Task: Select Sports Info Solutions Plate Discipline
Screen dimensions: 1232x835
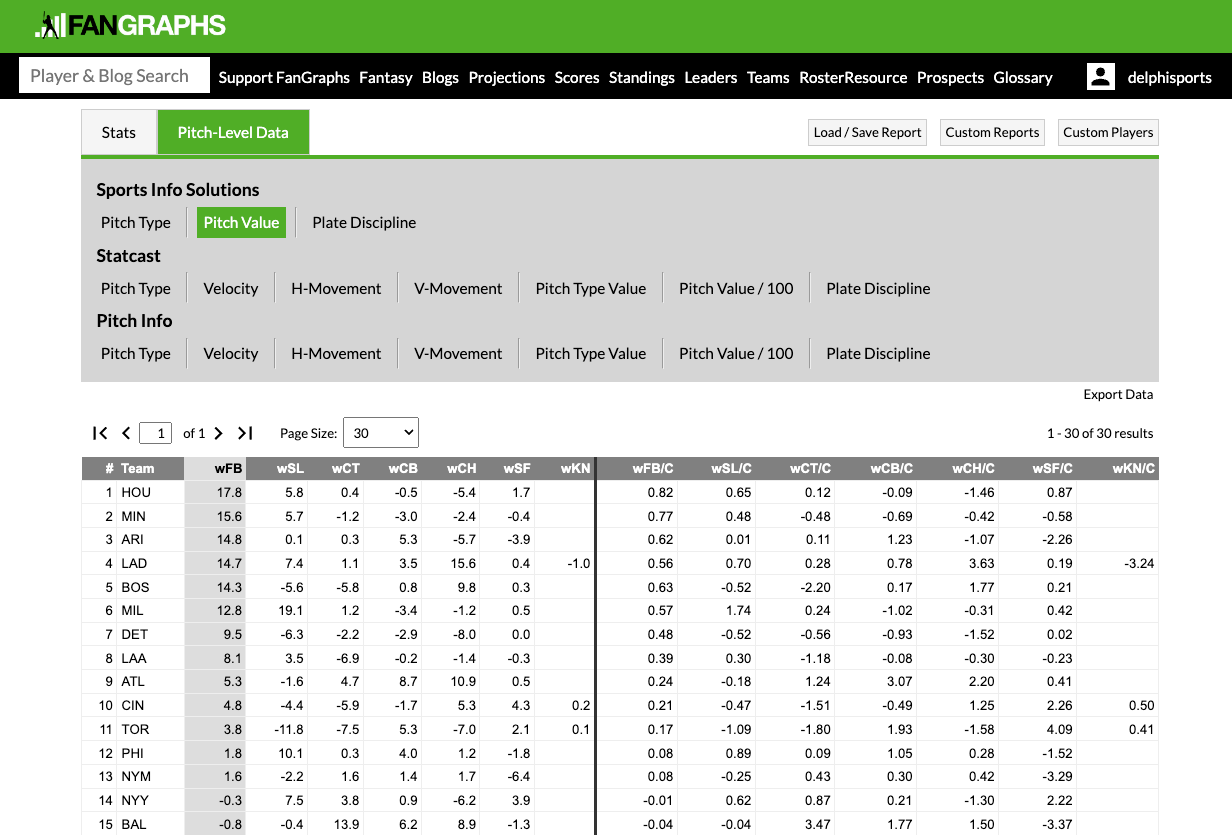Action: click(364, 222)
